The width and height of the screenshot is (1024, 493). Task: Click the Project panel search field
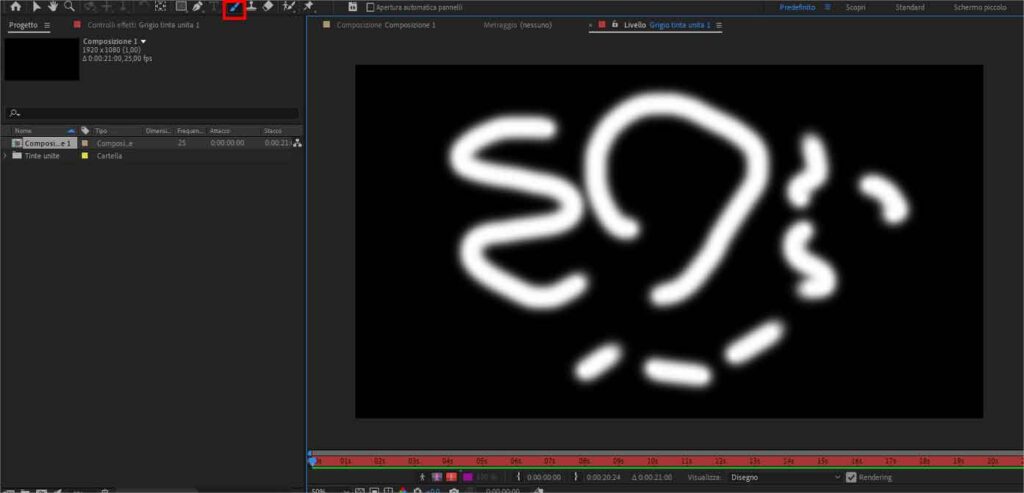pos(152,114)
